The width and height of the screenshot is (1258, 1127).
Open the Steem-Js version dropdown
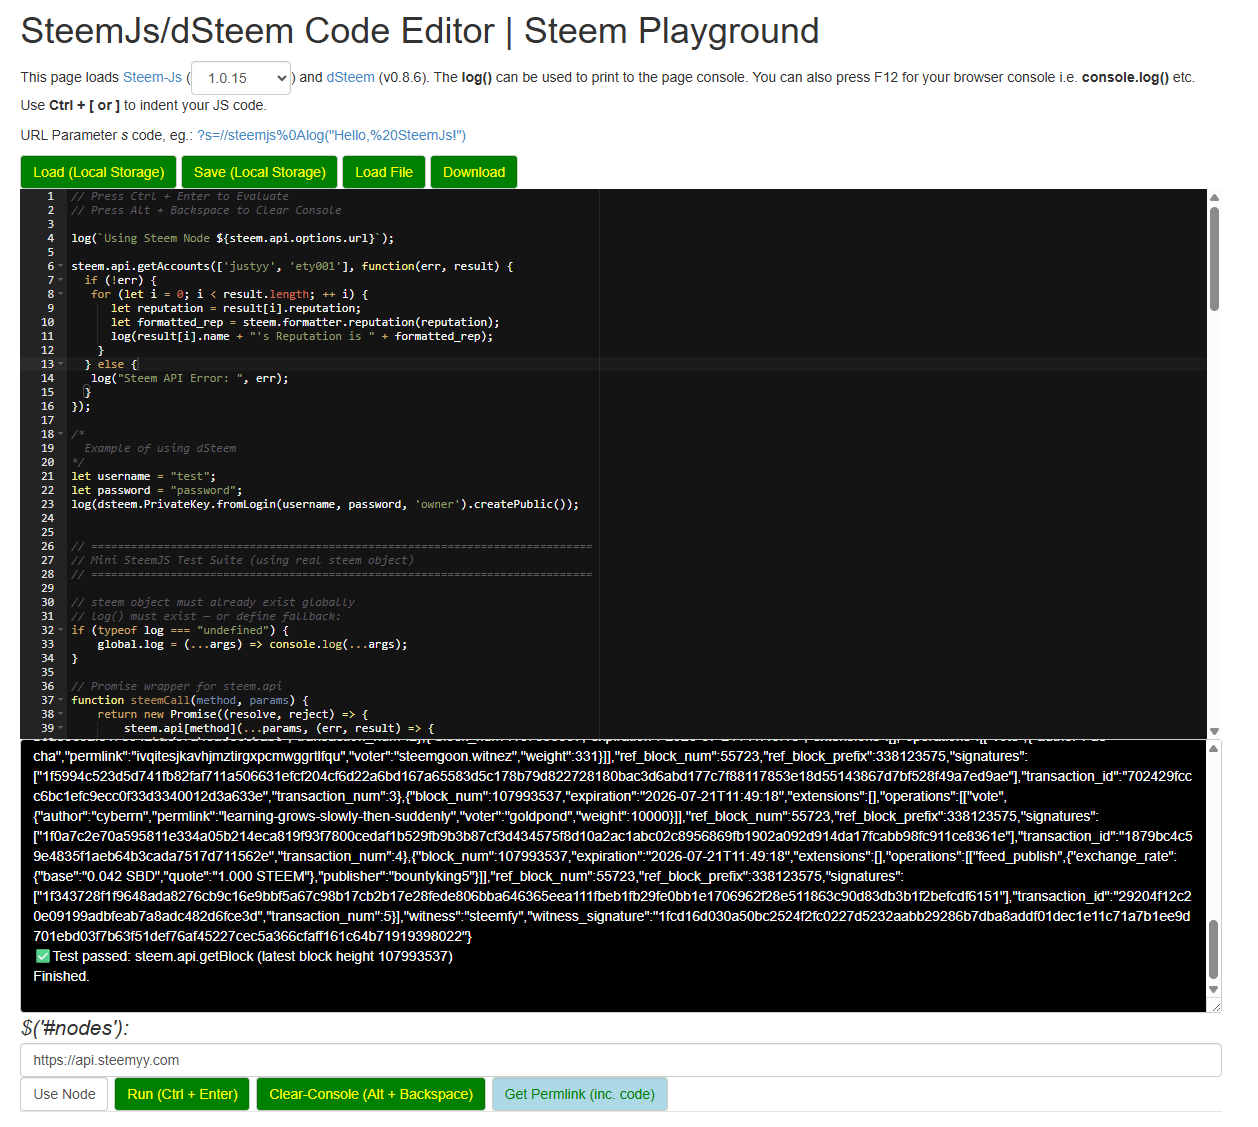click(x=241, y=78)
